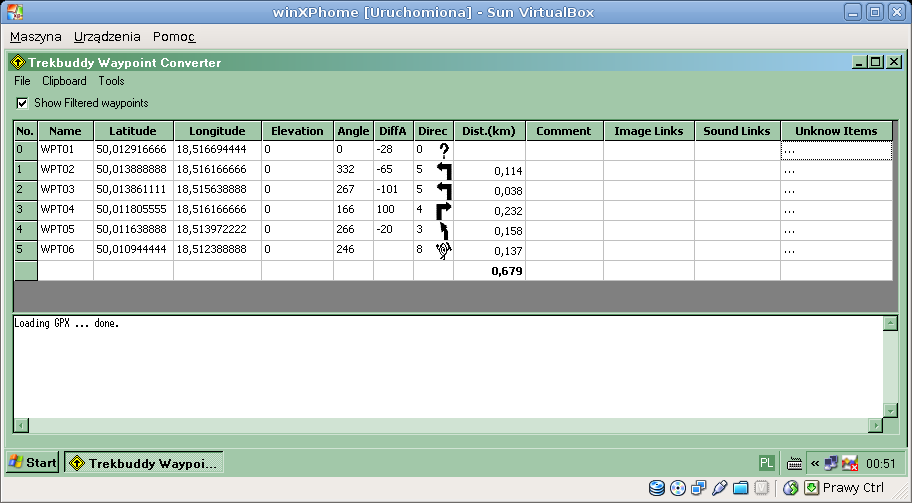Image resolution: width=912 pixels, height=503 pixels.
Task: Select the WPT04 name cell
Action: coord(65,211)
